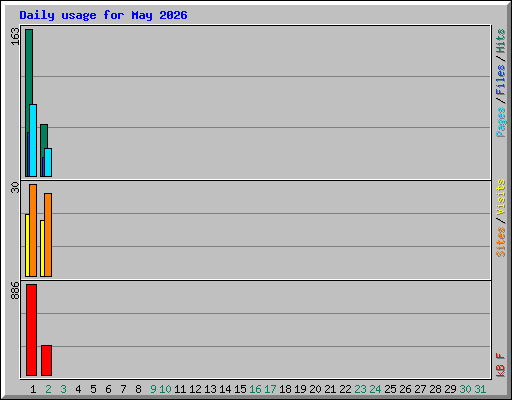Click the cyan Pages bar for day 1
The height and width of the screenshot is (400, 512).
coord(33,140)
